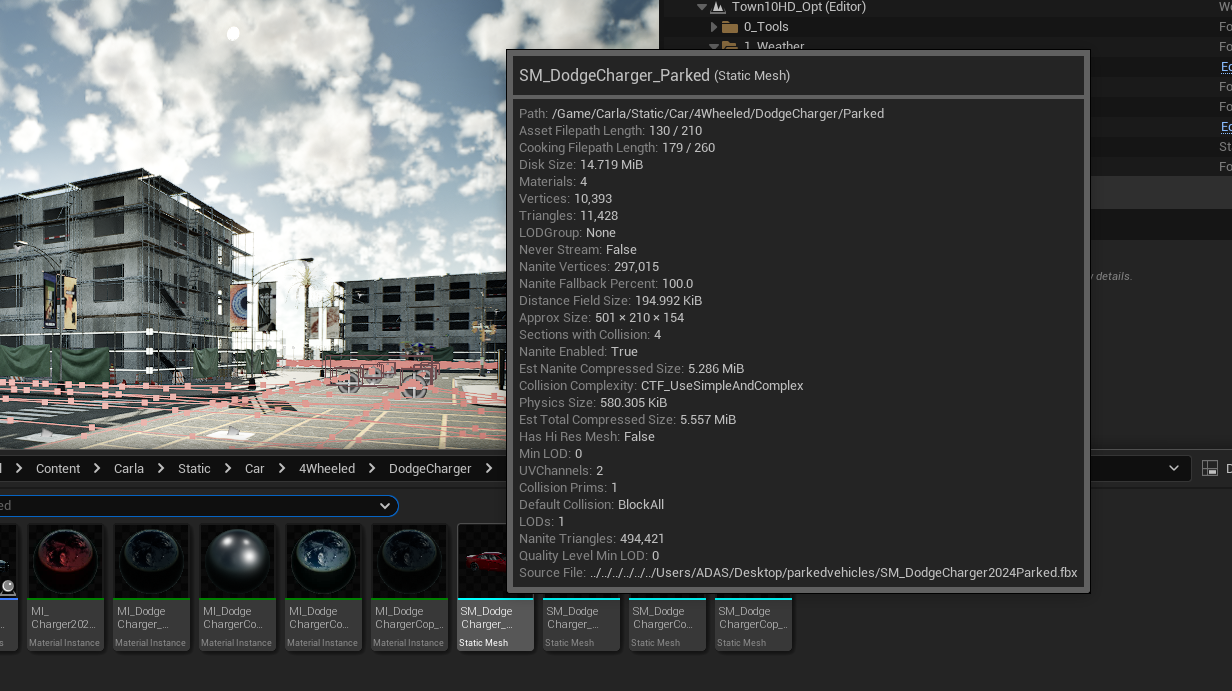Click the 0_Tools folder icon in outliner

(730, 27)
